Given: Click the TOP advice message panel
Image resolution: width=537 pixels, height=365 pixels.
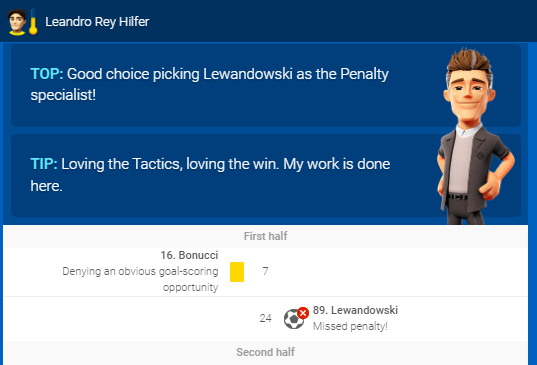Looking at the screenshot, I should [x=266, y=85].
